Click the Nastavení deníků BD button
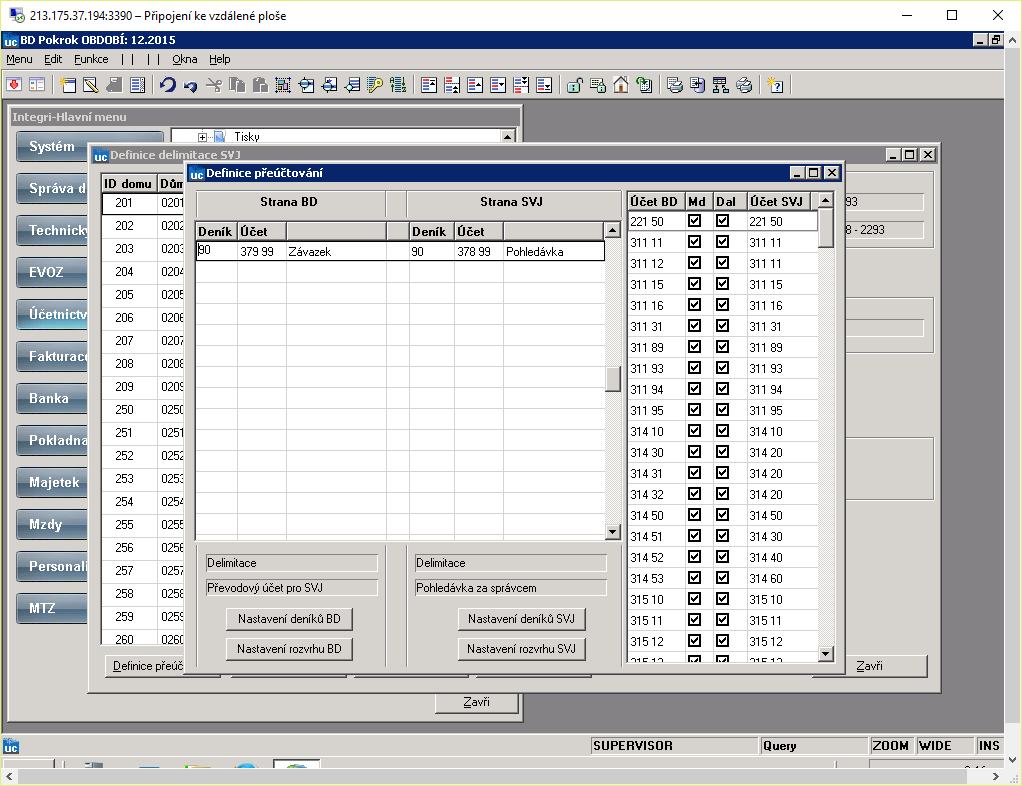1022x786 pixels. pos(289,619)
